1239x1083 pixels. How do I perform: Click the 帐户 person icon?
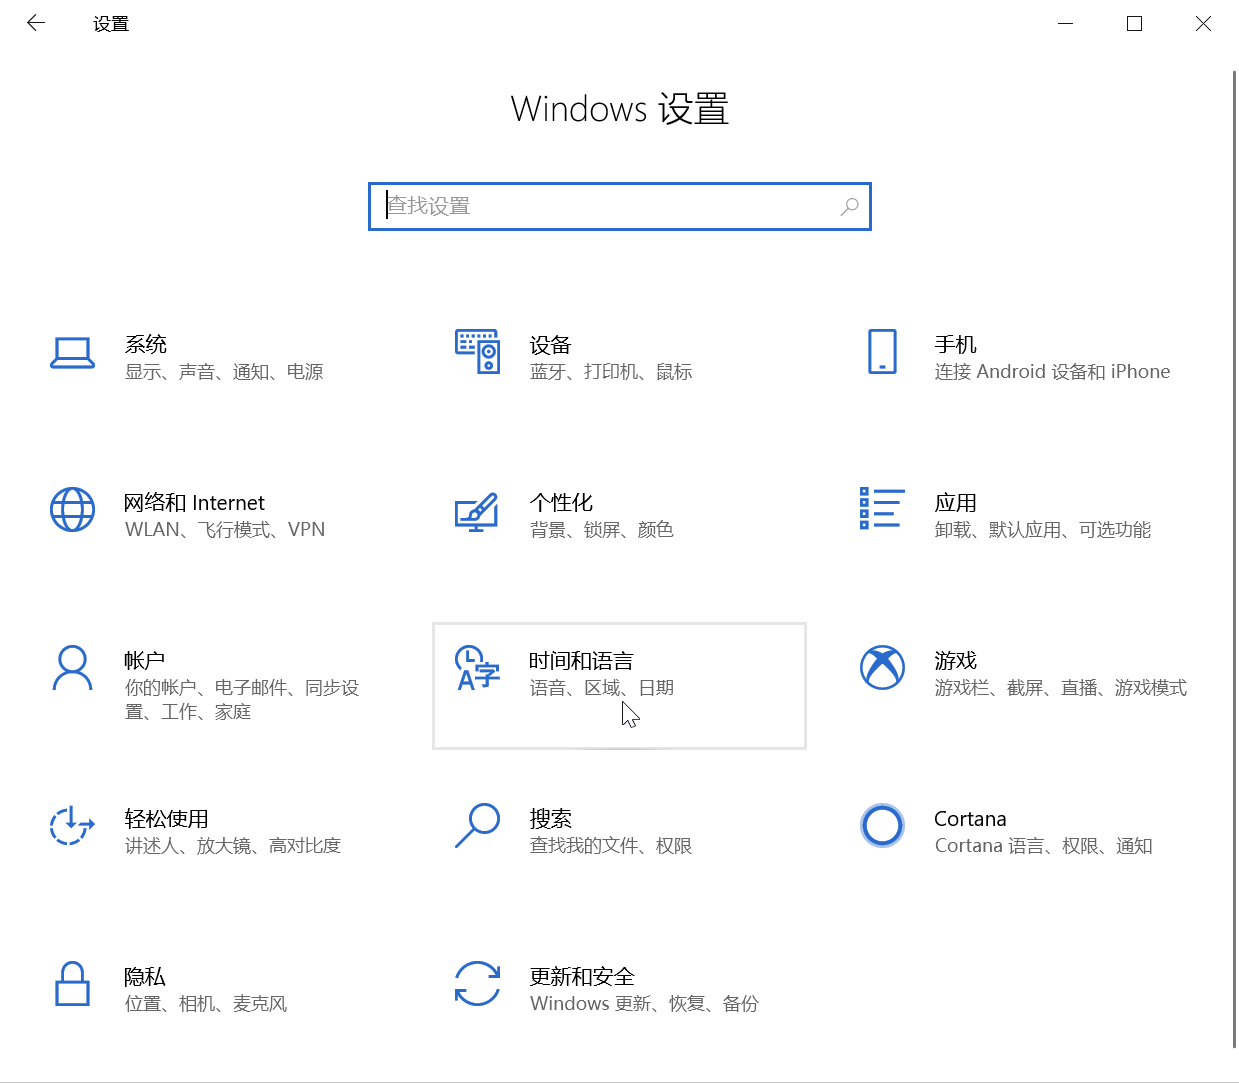[x=72, y=668]
